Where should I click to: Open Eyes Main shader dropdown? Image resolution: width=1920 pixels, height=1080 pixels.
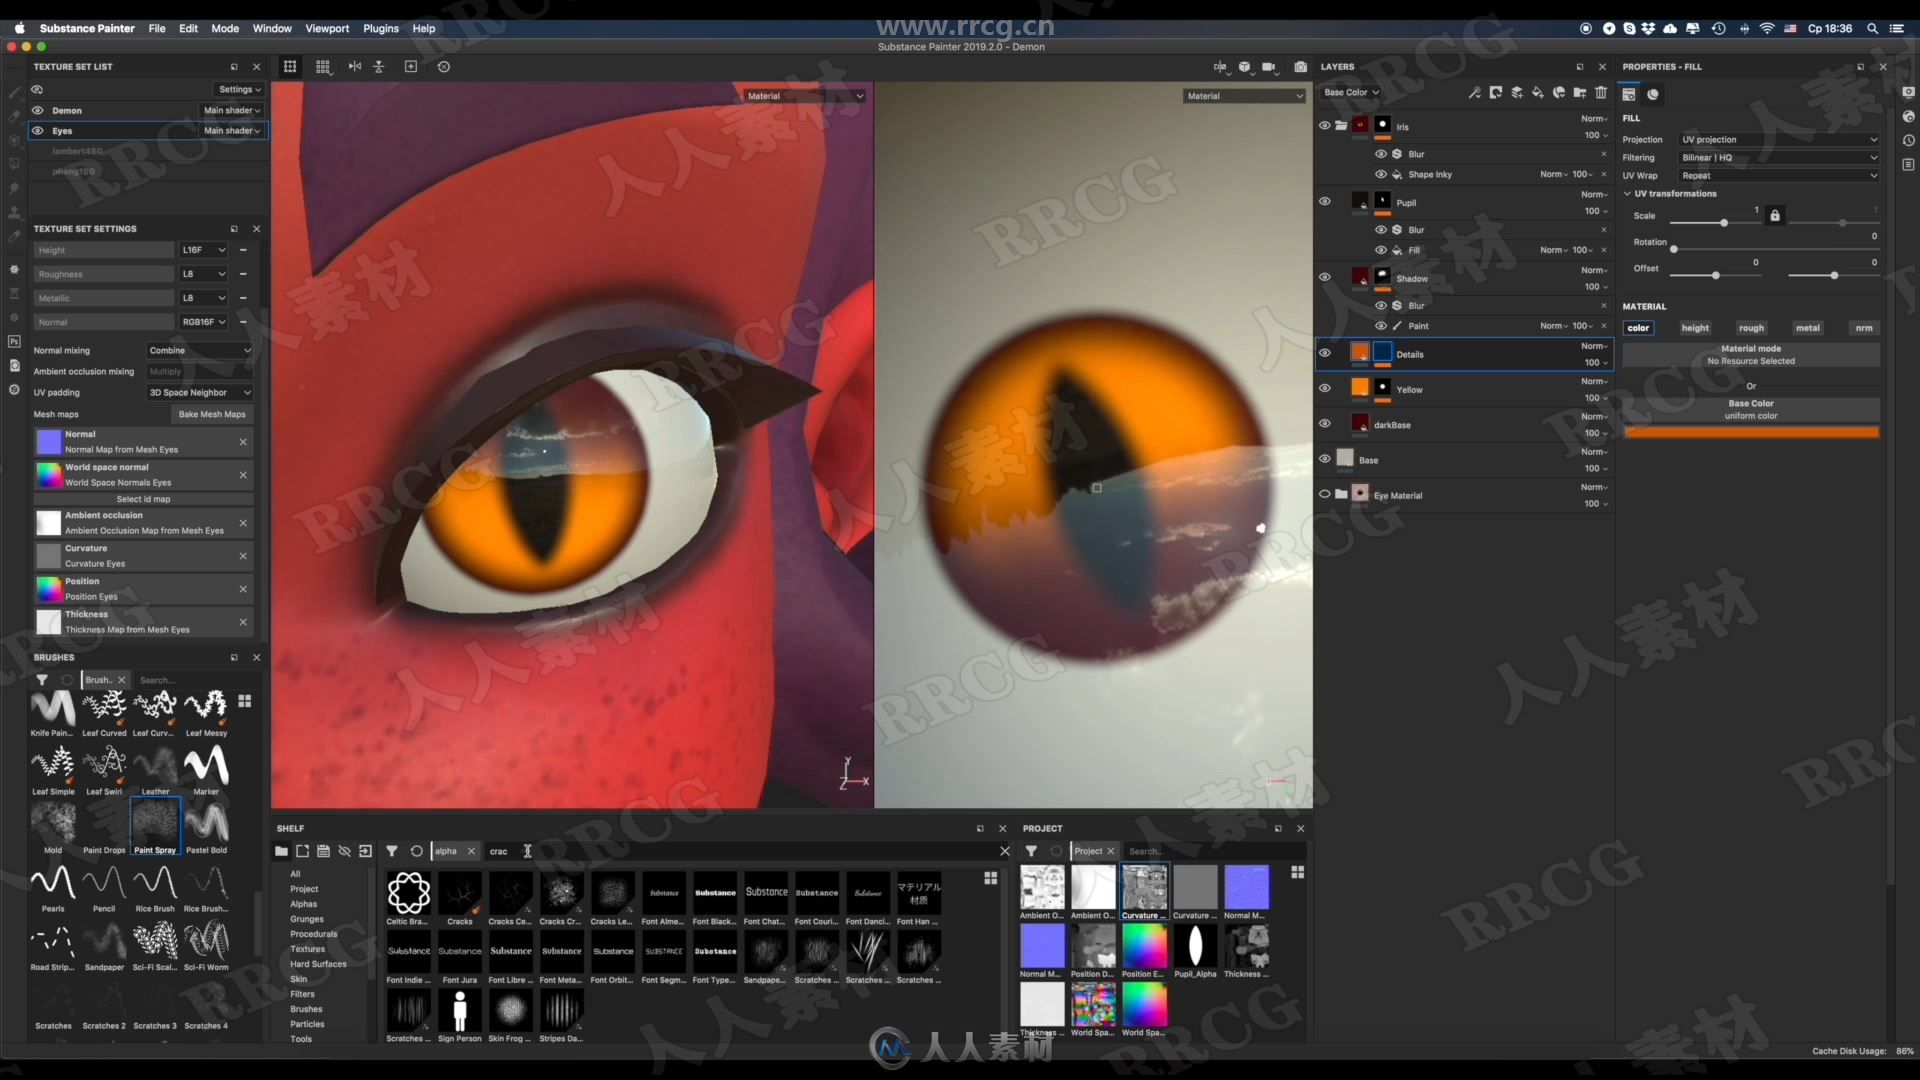(232, 131)
